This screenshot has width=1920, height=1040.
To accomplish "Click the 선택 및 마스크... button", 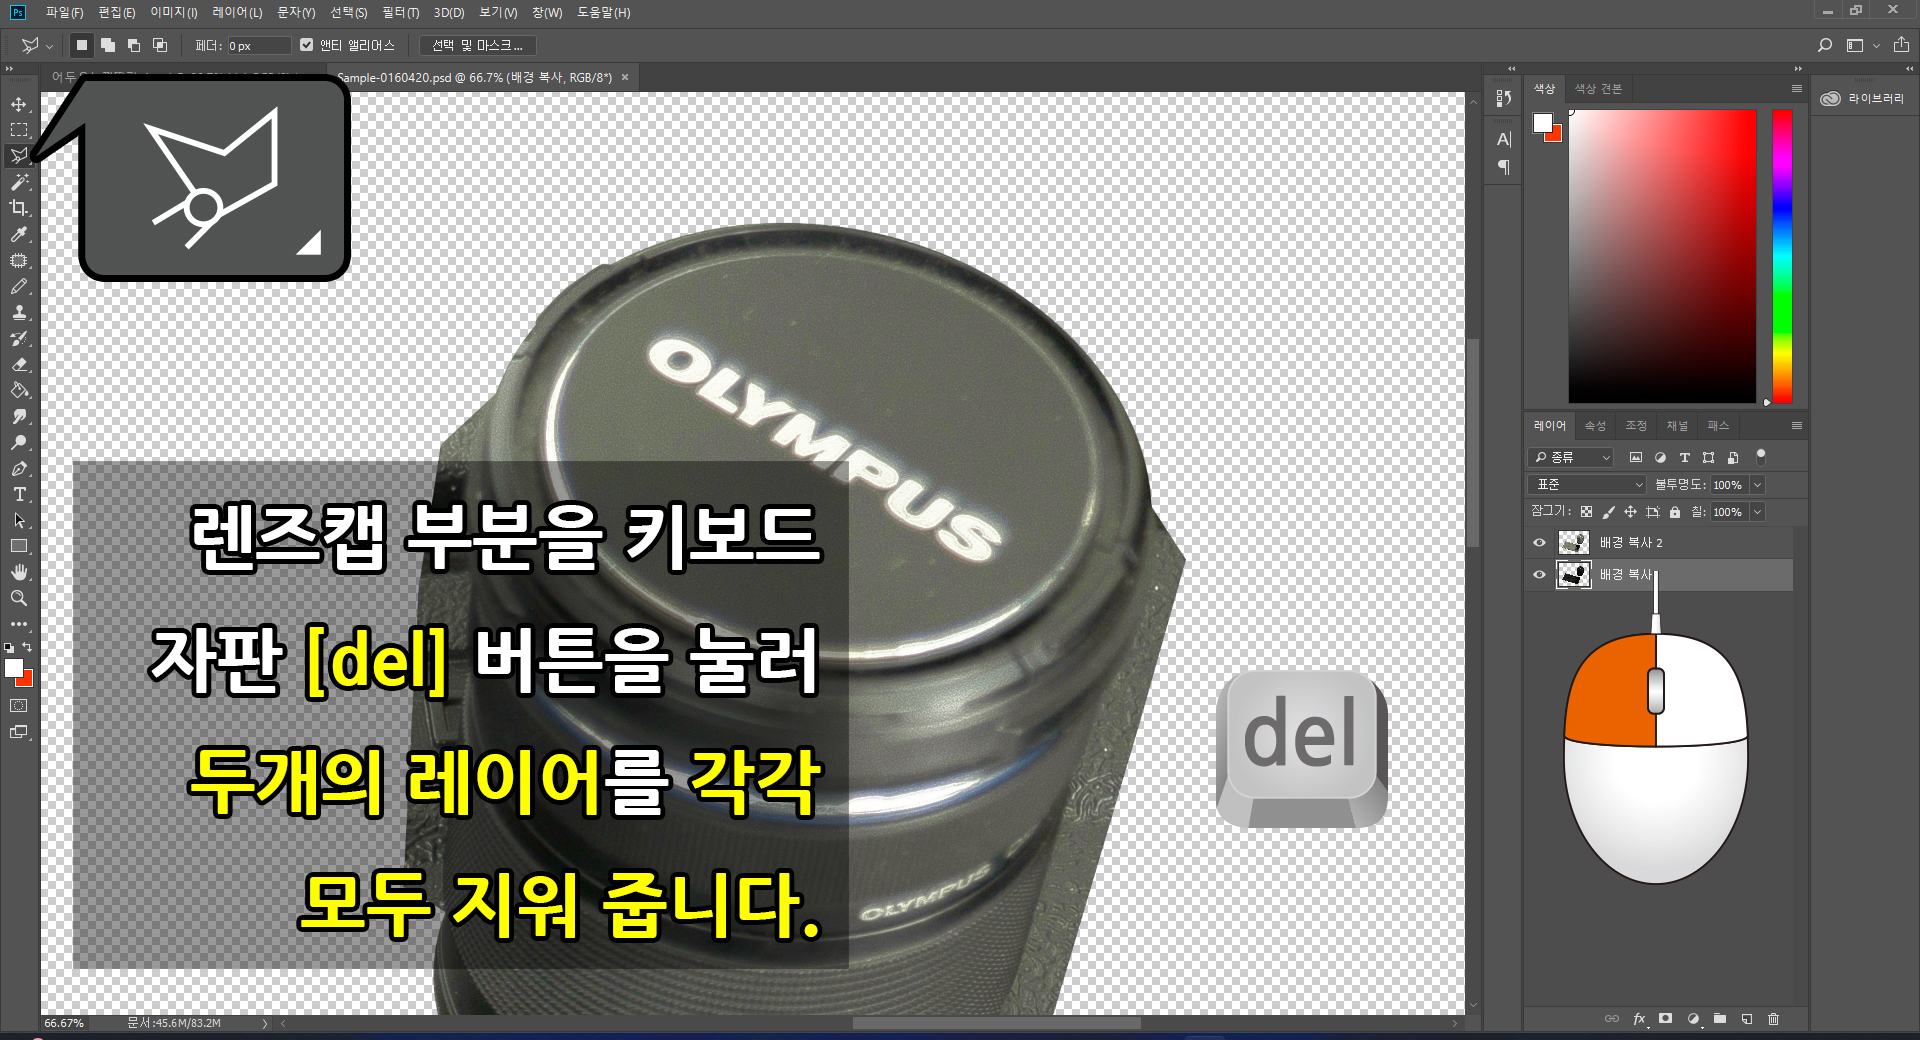I will (478, 45).
